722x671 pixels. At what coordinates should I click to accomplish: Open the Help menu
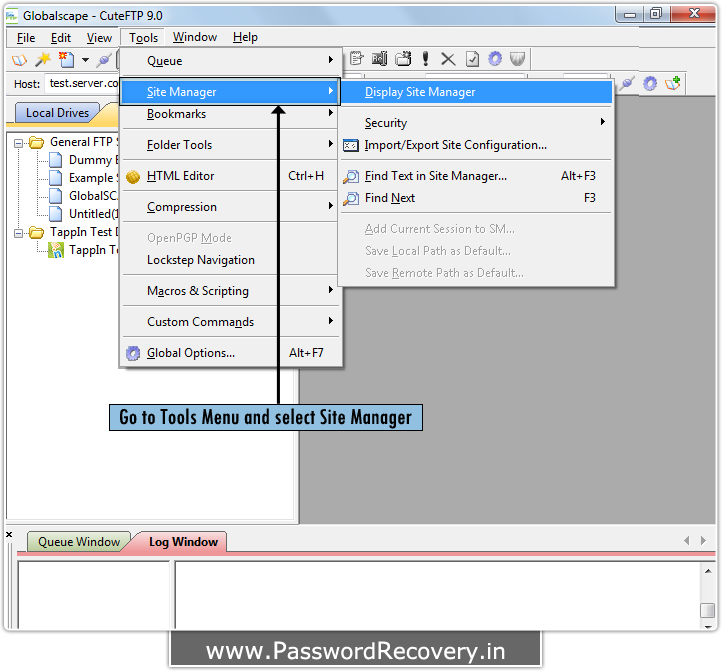pyautogui.click(x=245, y=37)
